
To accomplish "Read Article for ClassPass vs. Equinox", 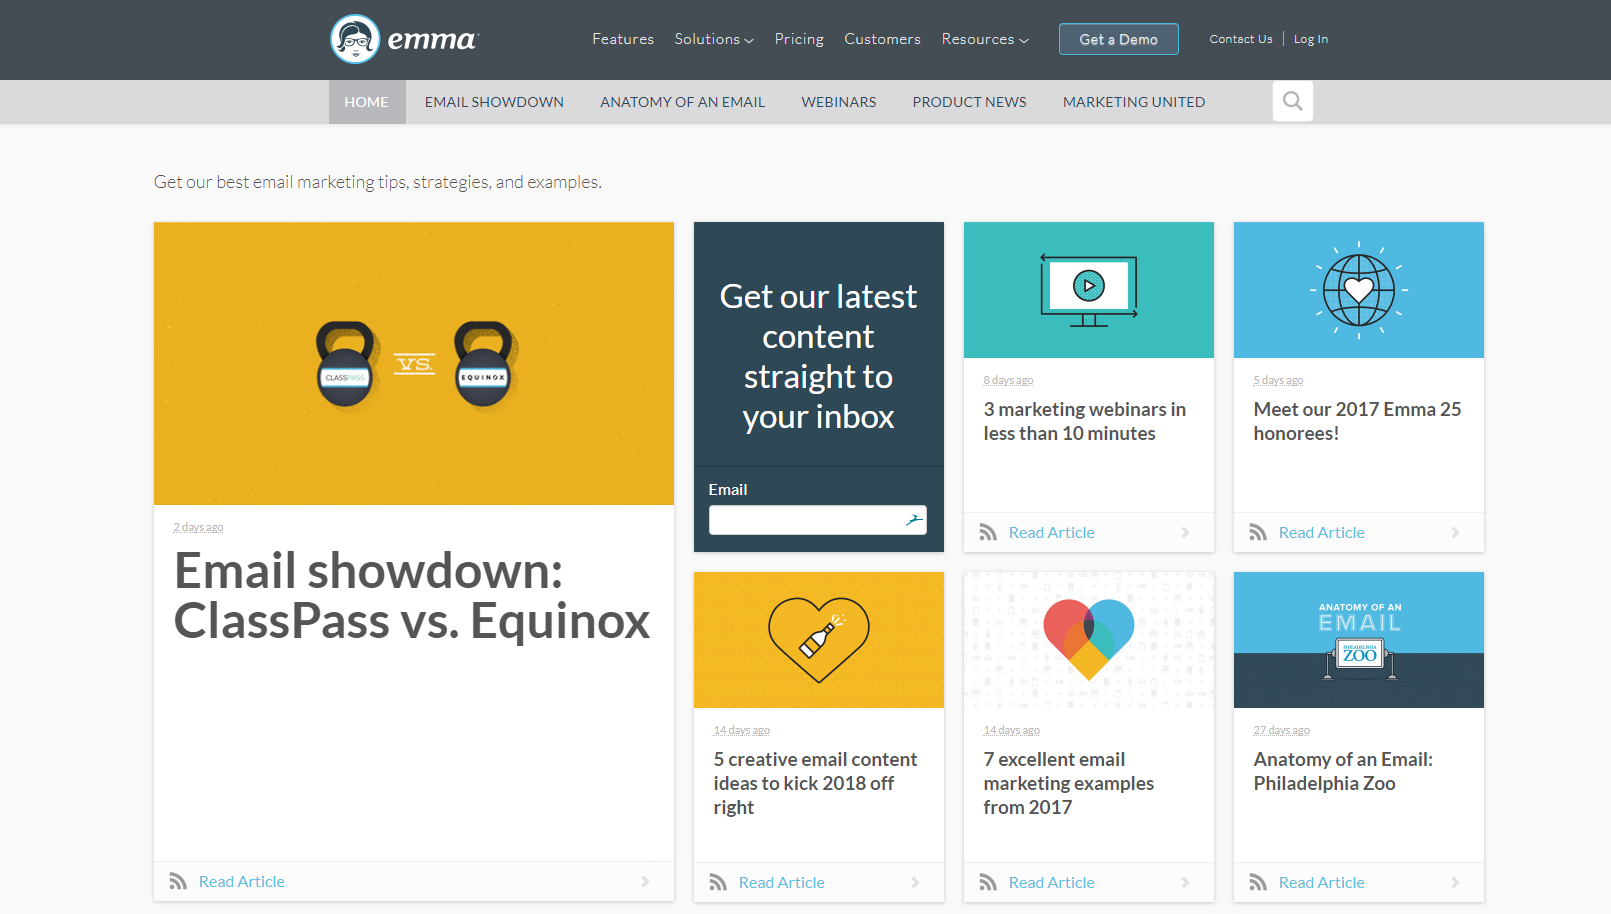I will click(x=242, y=881).
